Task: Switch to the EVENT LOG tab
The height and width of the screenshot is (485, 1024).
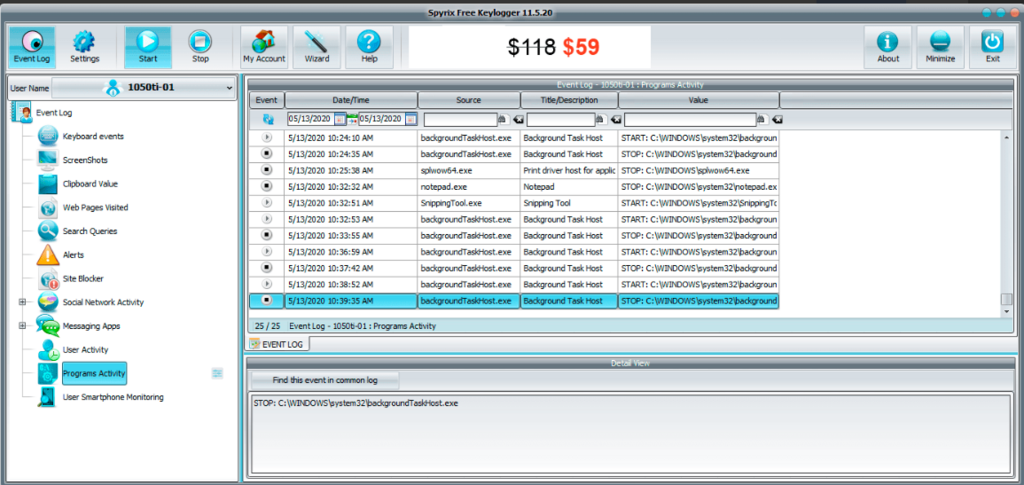Action: [278, 344]
